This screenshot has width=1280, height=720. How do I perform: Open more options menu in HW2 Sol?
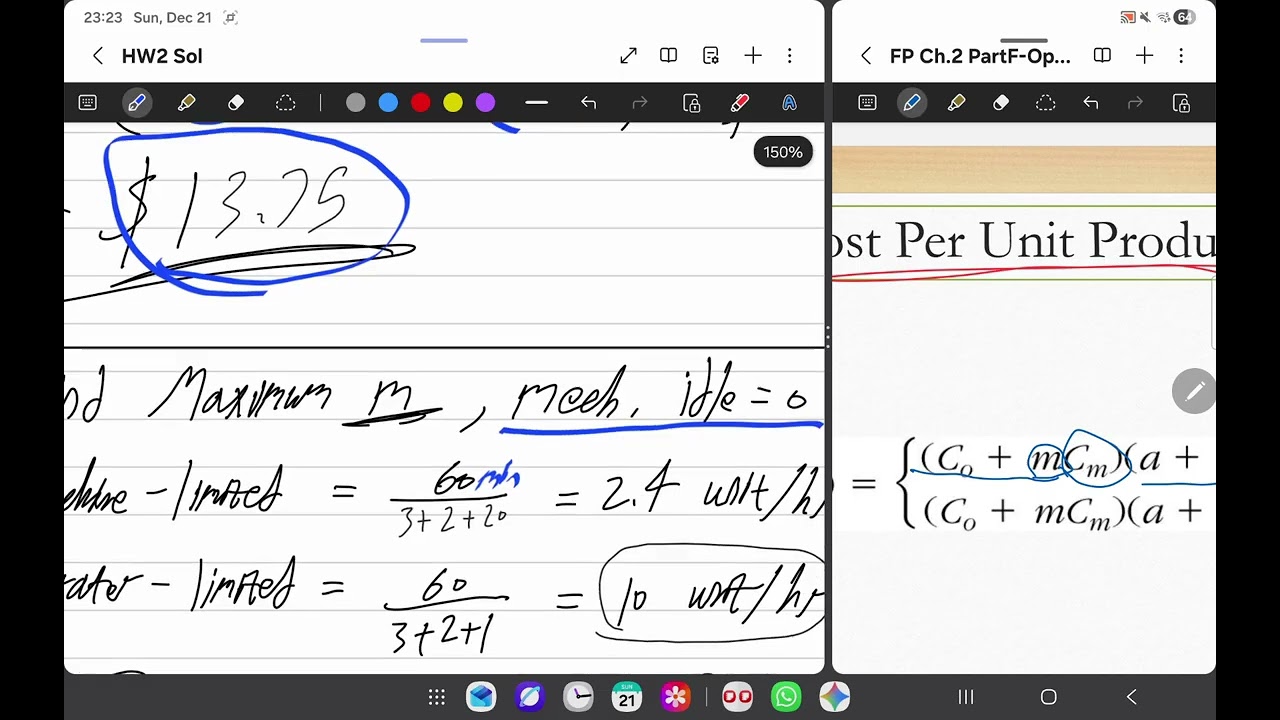[x=790, y=56]
